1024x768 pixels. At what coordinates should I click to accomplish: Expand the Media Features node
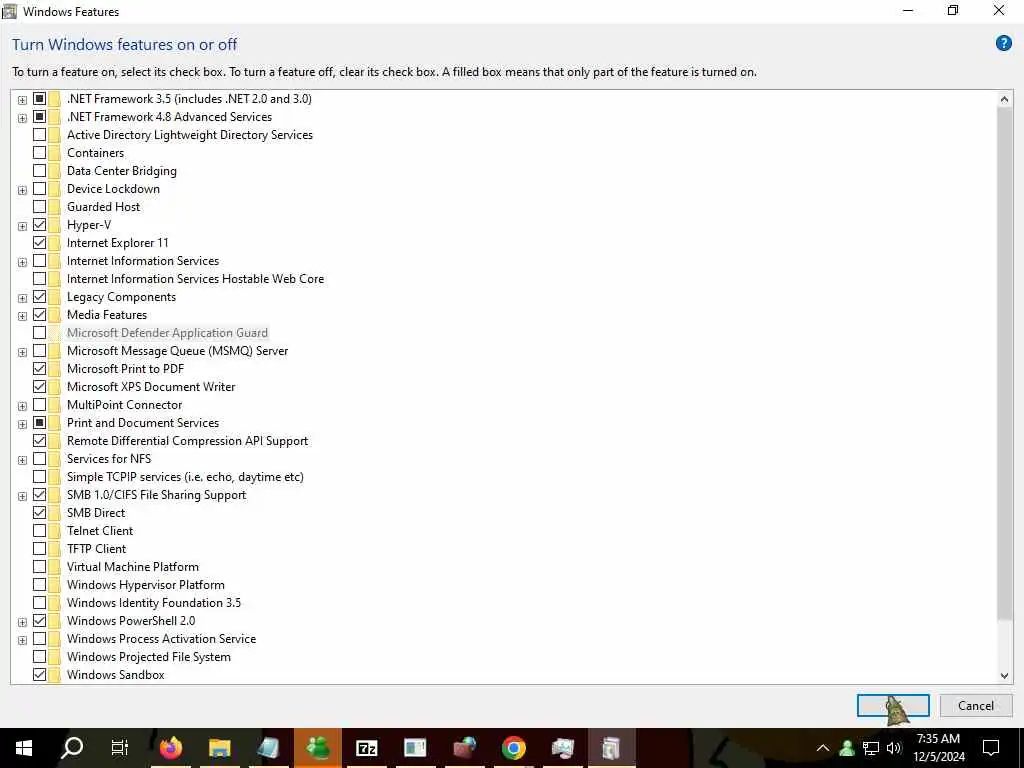coord(22,316)
